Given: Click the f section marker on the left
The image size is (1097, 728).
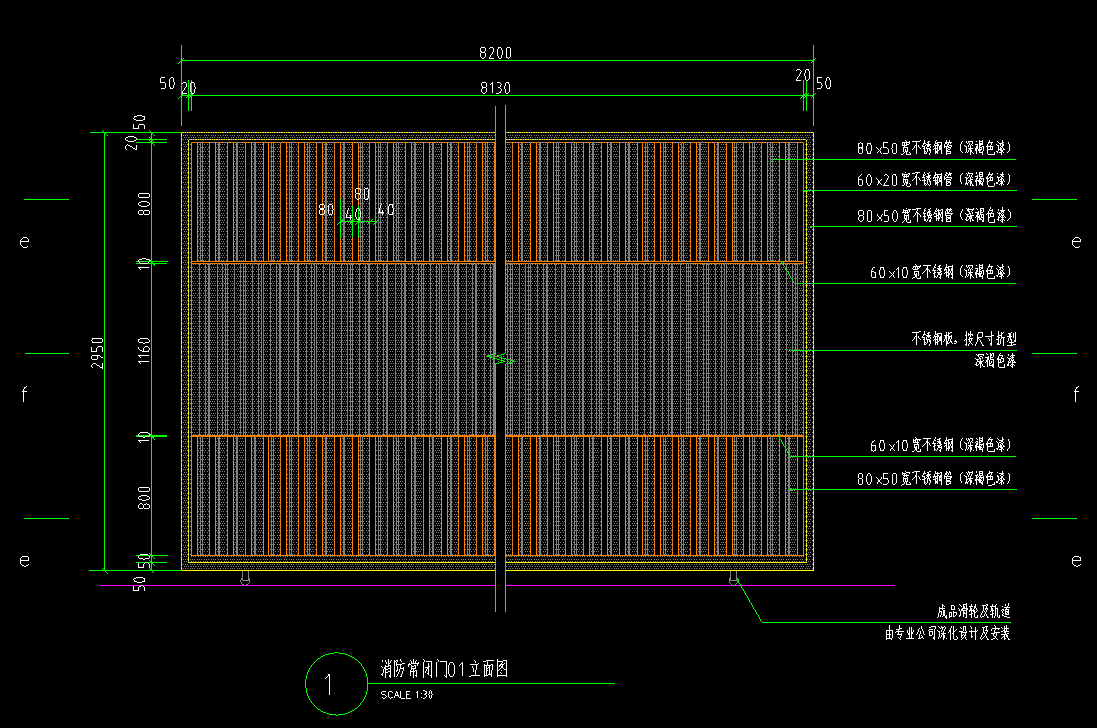Looking at the screenshot, I should [x=24, y=395].
